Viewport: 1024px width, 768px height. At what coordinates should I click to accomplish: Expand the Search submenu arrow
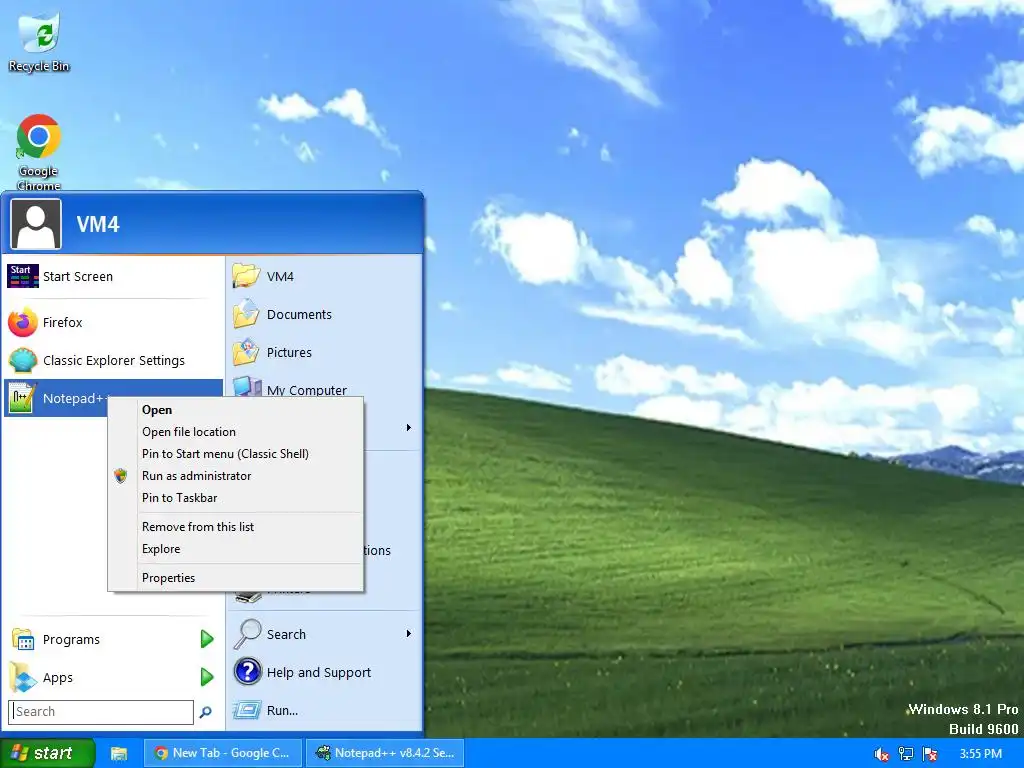pos(409,633)
